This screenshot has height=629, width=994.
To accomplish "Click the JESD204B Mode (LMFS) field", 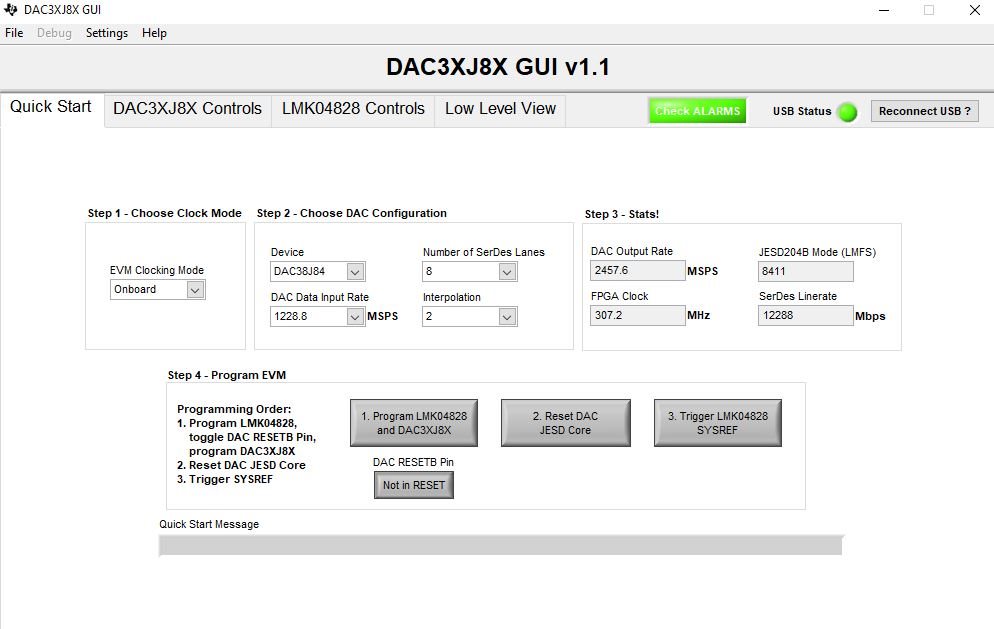I will tap(806, 271).
